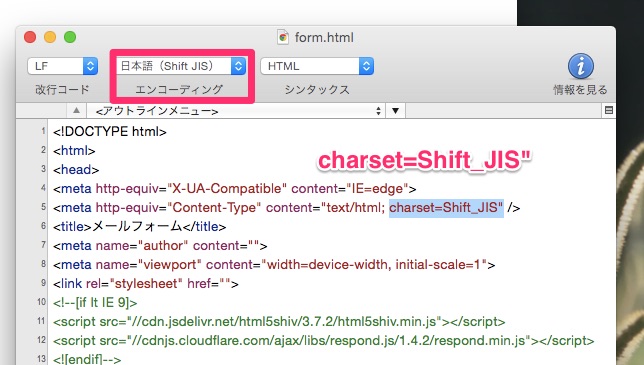Click the link rel="stylesheet" line
This screenshot has width=644, height=365.
[145, 284]
